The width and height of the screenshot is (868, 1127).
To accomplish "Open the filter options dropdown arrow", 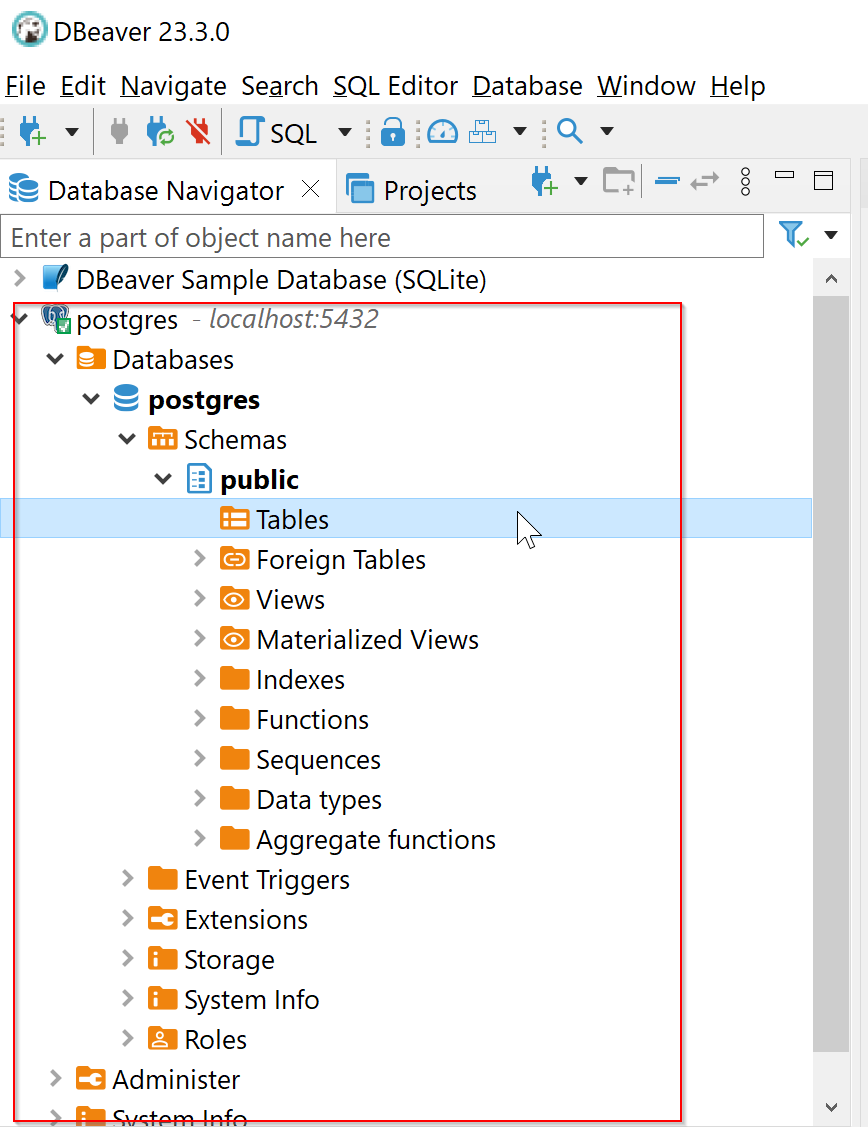I will point(831,235).
